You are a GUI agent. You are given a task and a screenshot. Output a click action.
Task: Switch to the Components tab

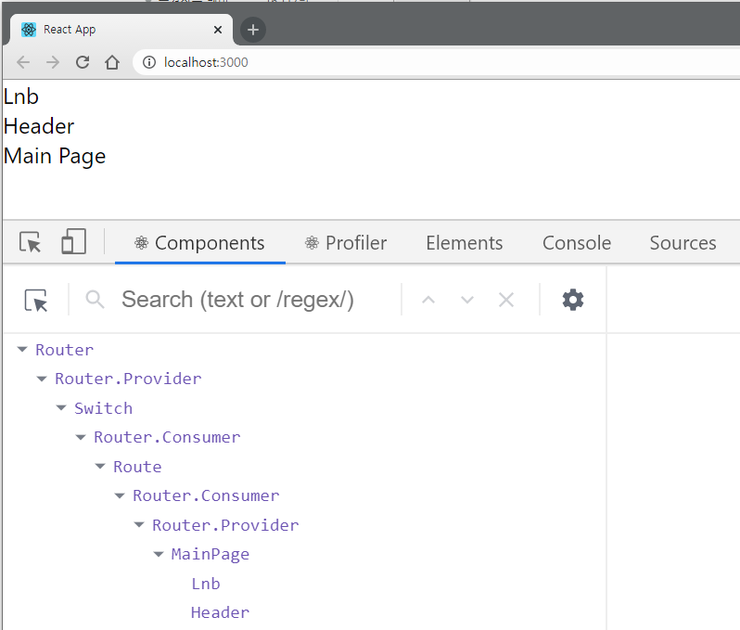point(200,244)
